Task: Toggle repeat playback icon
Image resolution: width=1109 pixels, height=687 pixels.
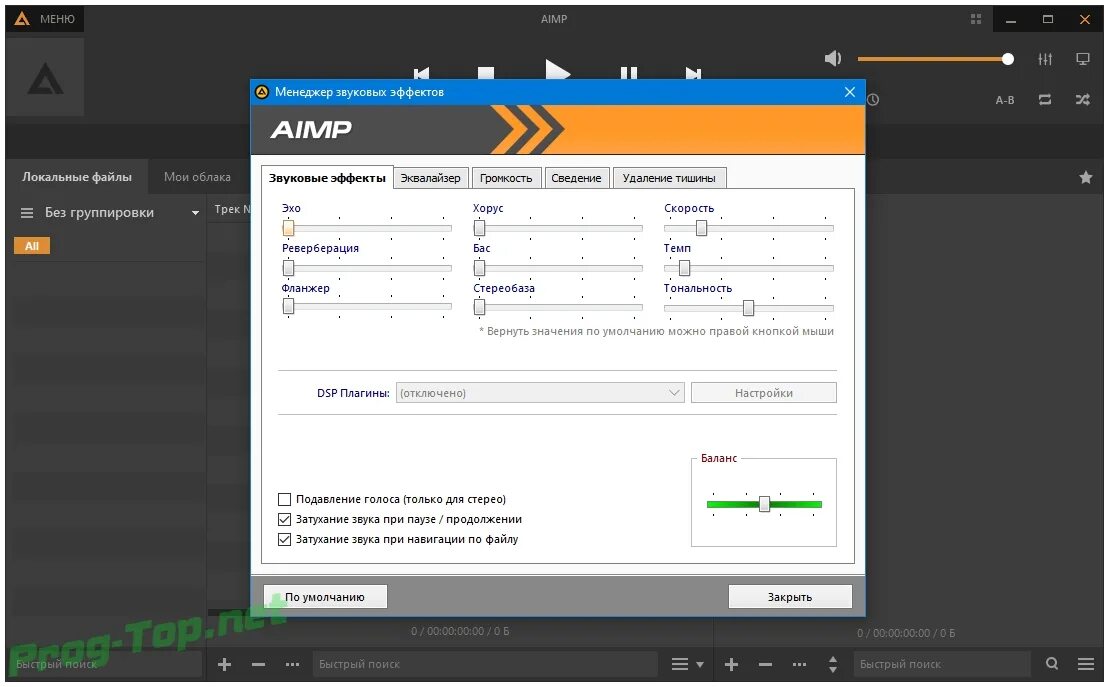Action: point(1045,100)
